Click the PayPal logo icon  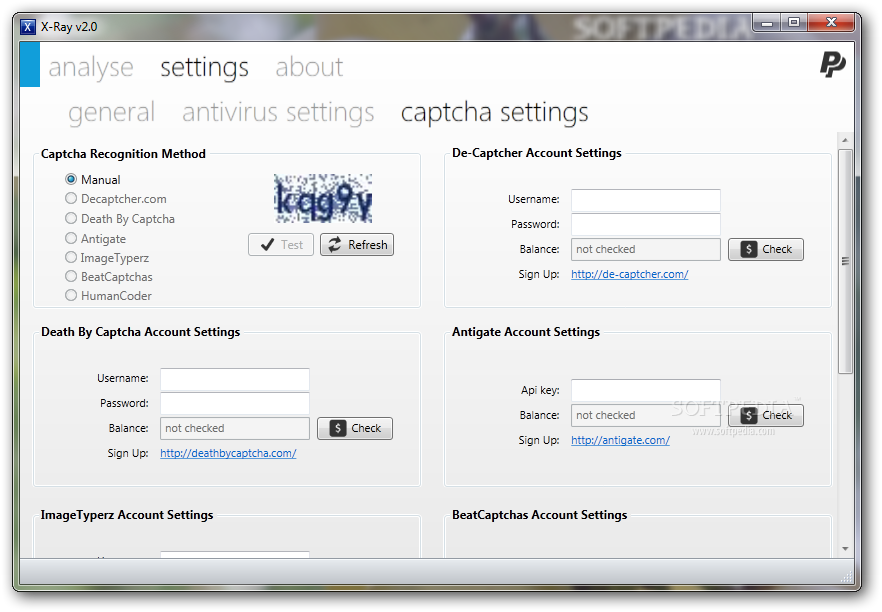pyautogui.click(x=832, y=65)
